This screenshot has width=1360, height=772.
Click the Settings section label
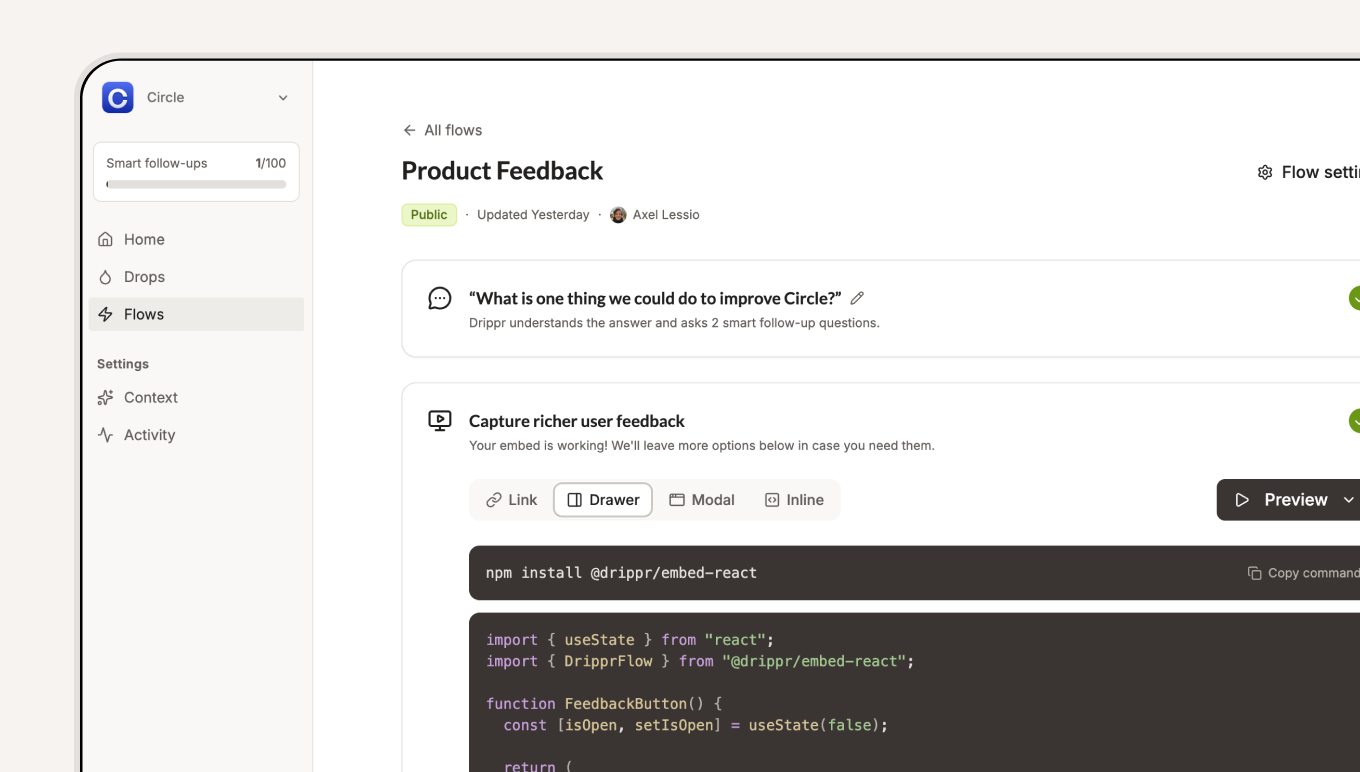click(123, 364)
